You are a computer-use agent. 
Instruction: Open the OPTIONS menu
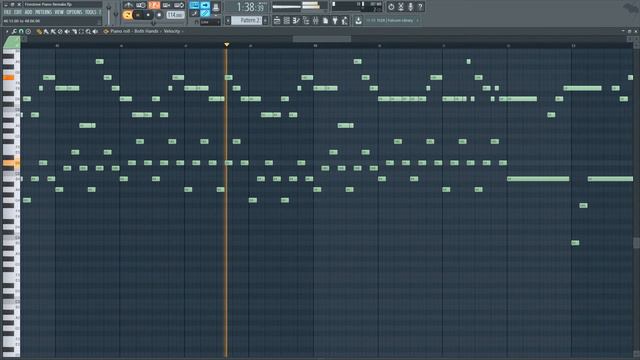(x=74, y=12)
